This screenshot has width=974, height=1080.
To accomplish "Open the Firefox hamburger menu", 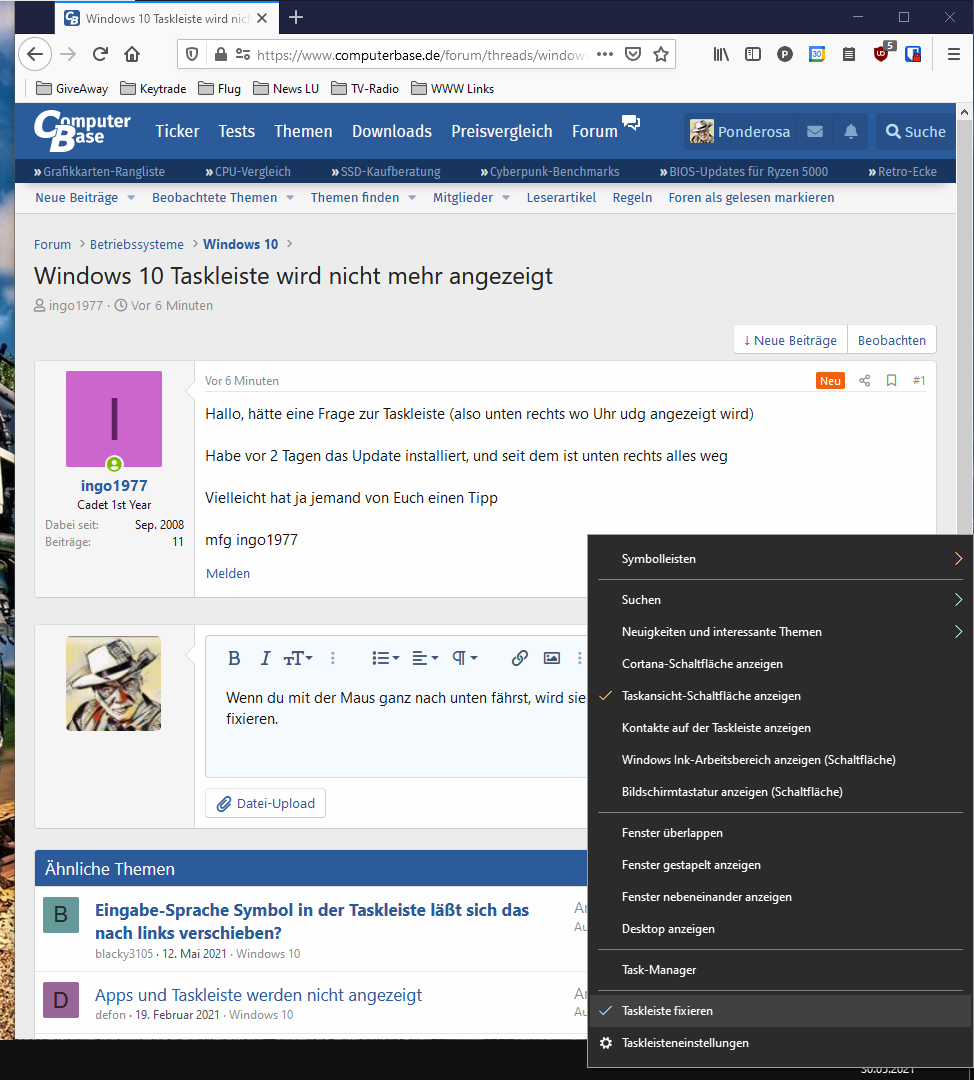I will click(954, 54).
